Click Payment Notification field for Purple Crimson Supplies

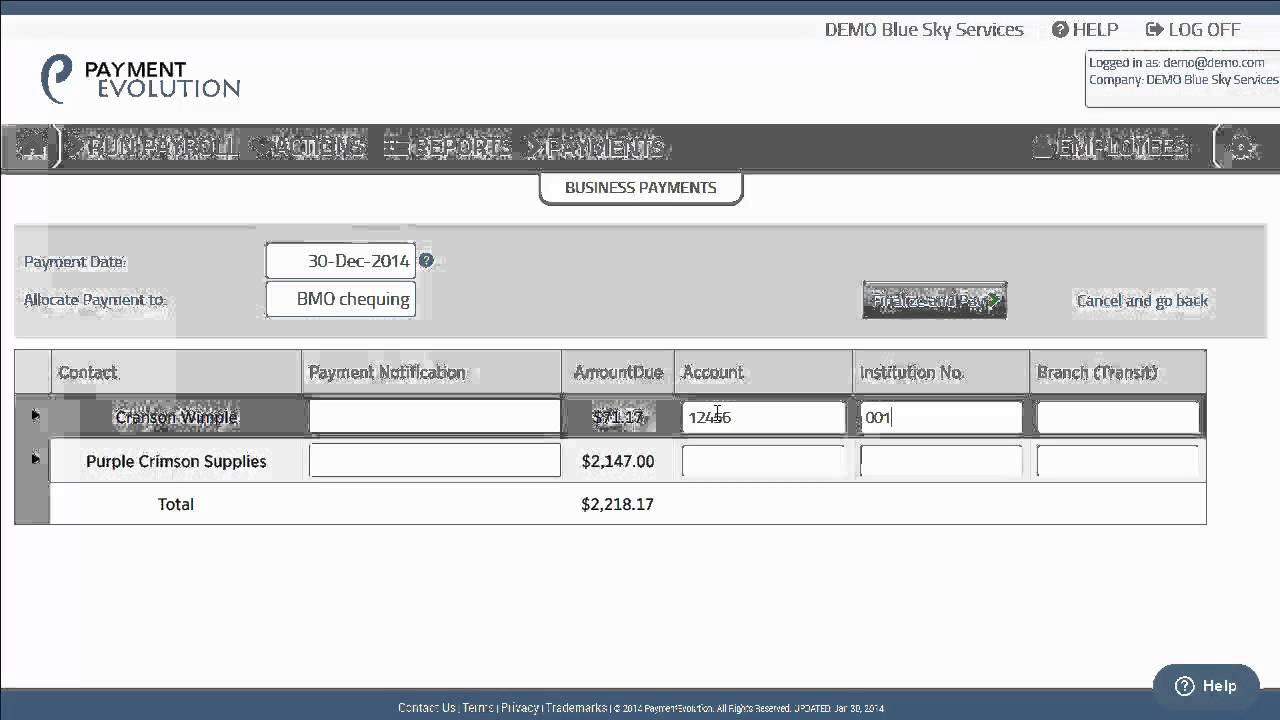[x=435, y=460]
